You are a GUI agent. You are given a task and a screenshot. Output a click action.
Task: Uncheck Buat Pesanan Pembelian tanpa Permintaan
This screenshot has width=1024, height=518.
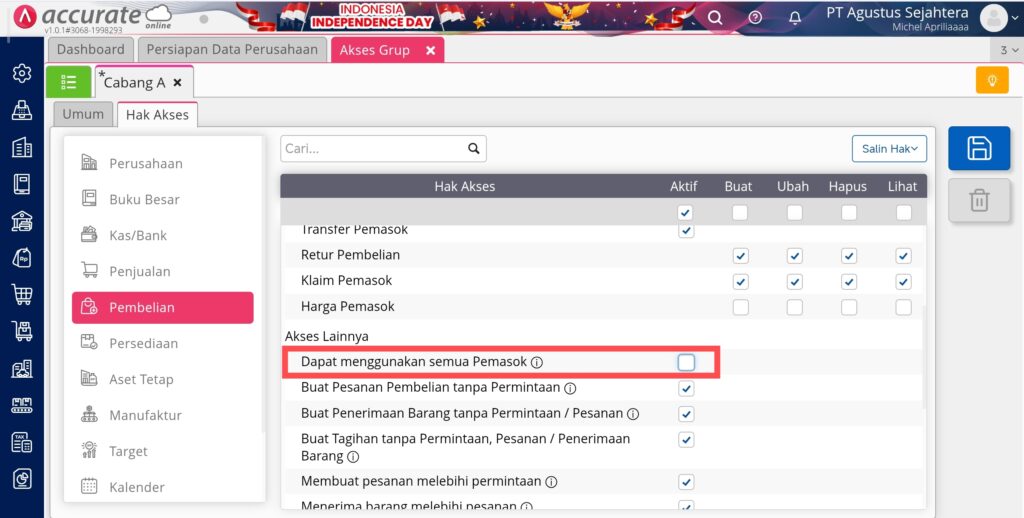[686, 389]
